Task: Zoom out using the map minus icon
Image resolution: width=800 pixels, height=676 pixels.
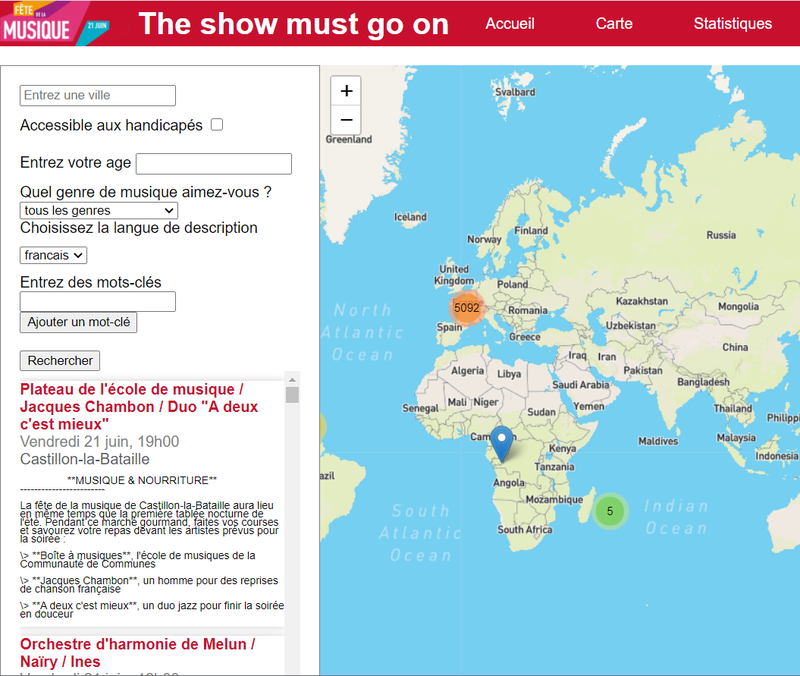Action: coord(346,119)
